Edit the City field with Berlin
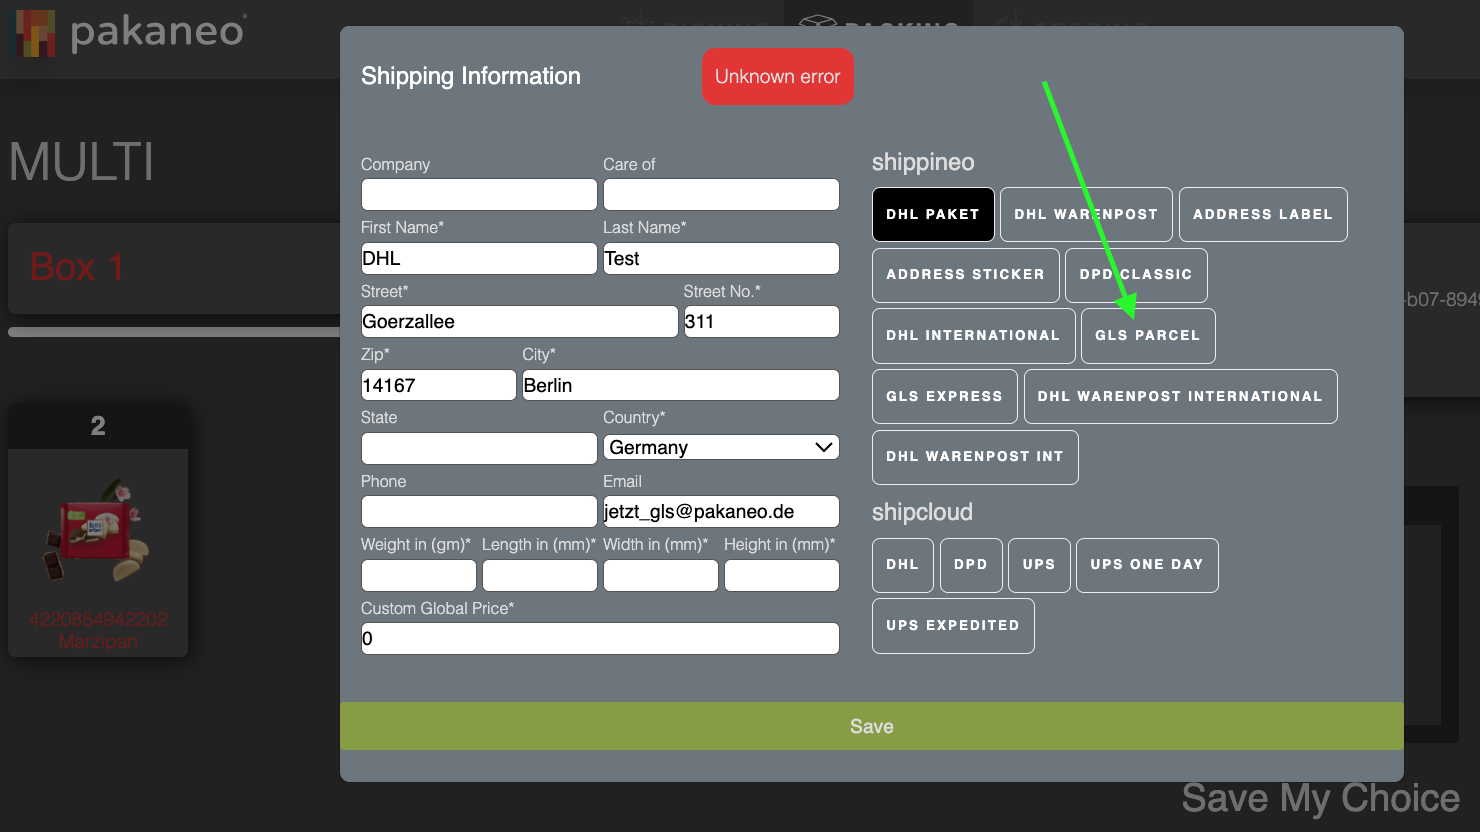1480x832 pixels. [x=681, y=385]
